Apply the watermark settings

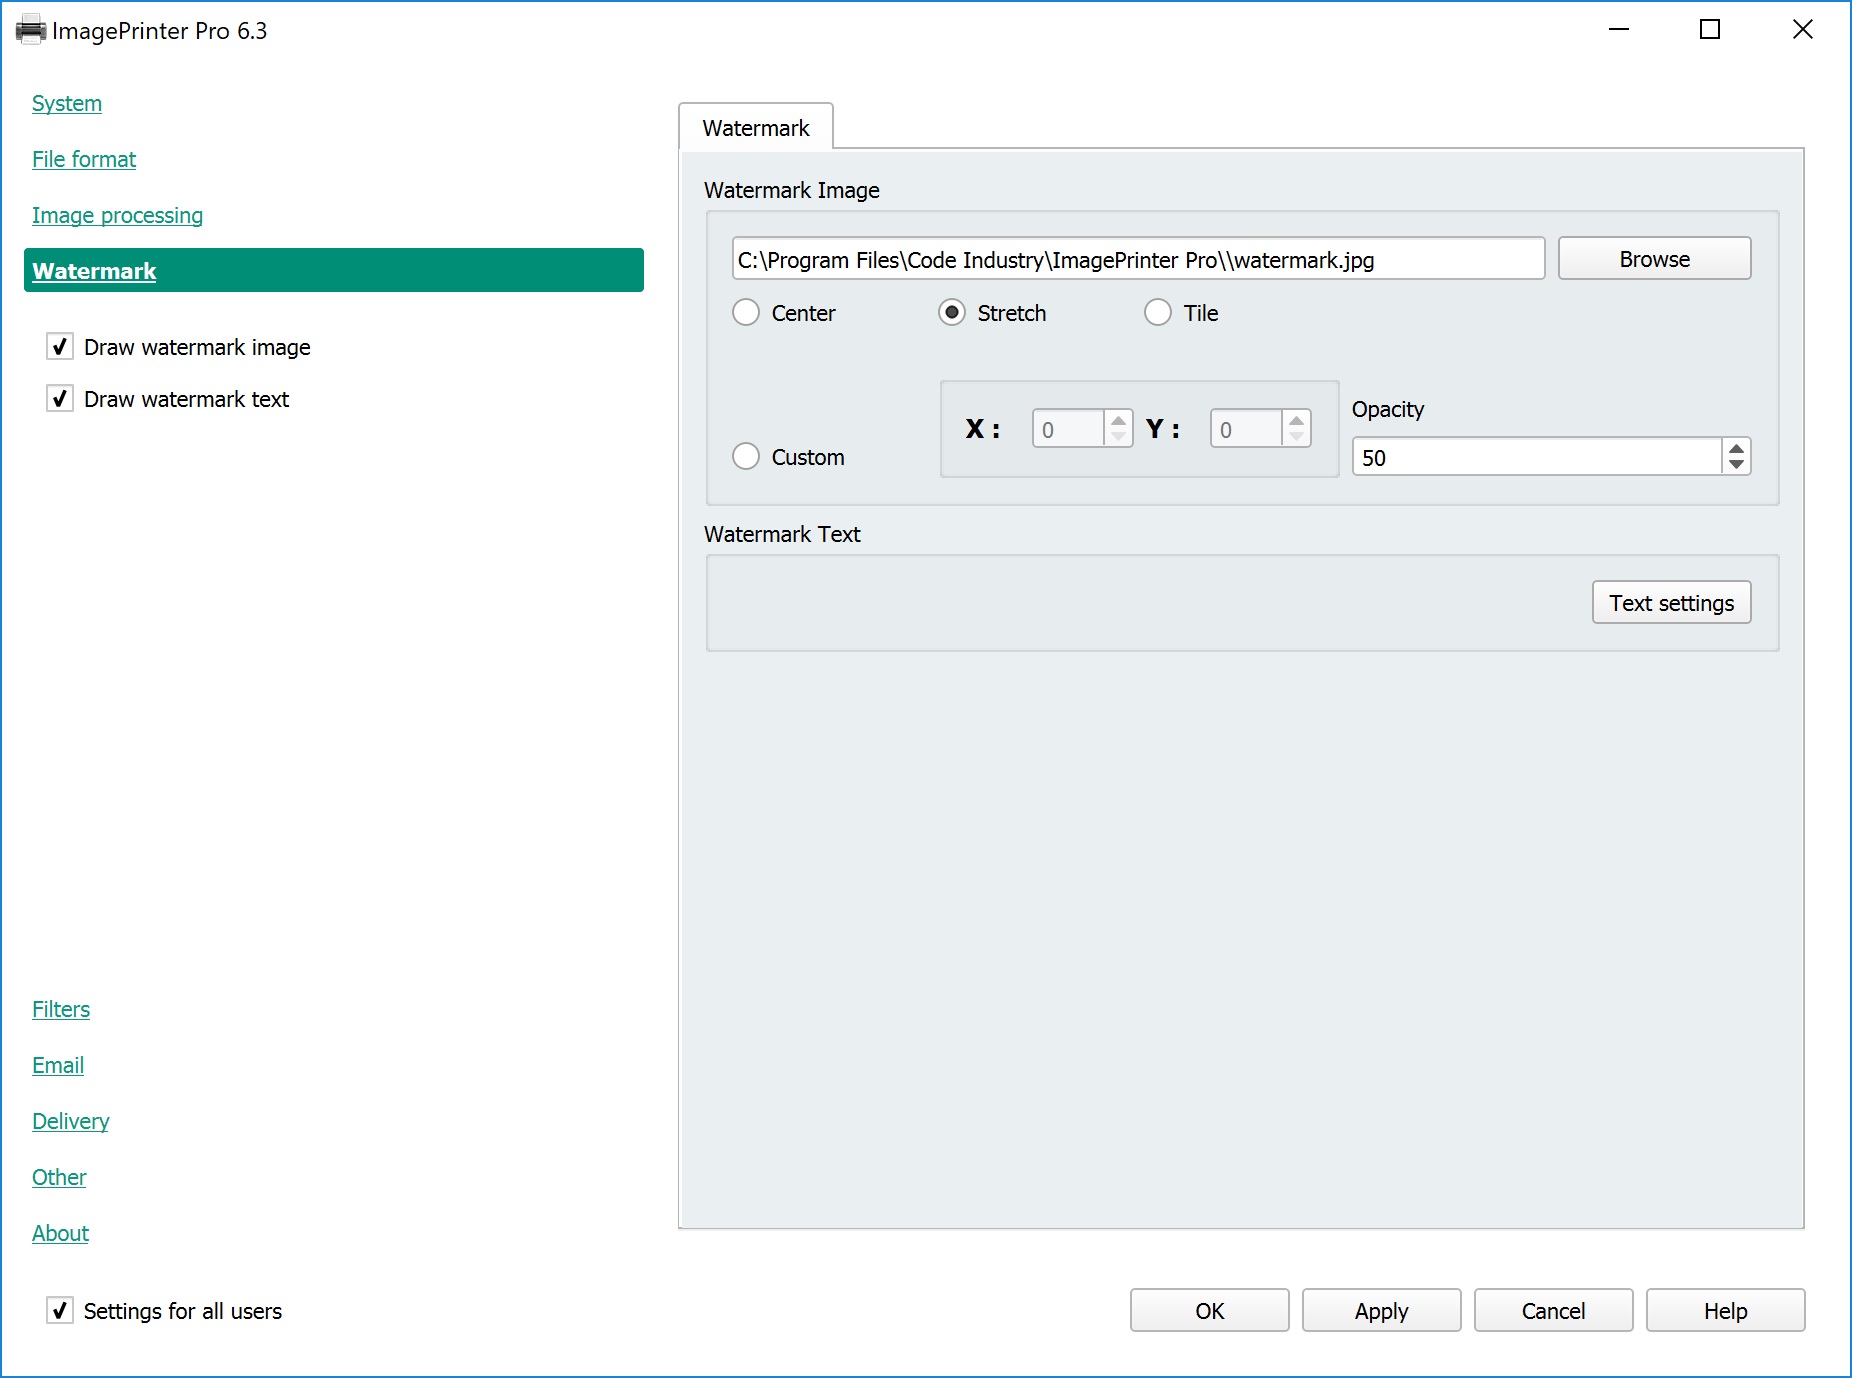click(1382, 1311)
